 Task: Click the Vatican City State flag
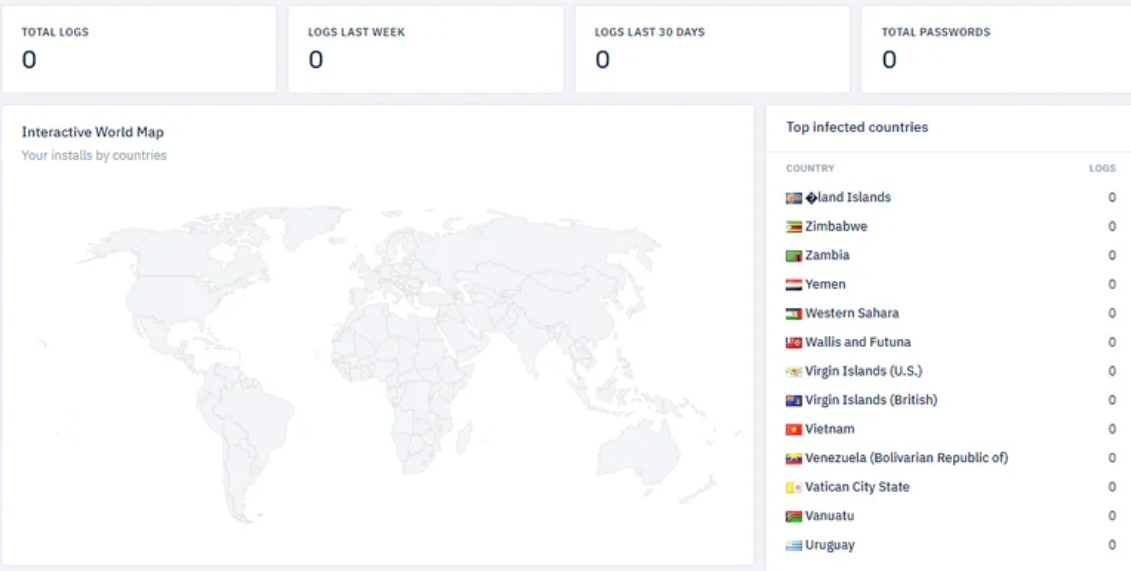(794, 488)
